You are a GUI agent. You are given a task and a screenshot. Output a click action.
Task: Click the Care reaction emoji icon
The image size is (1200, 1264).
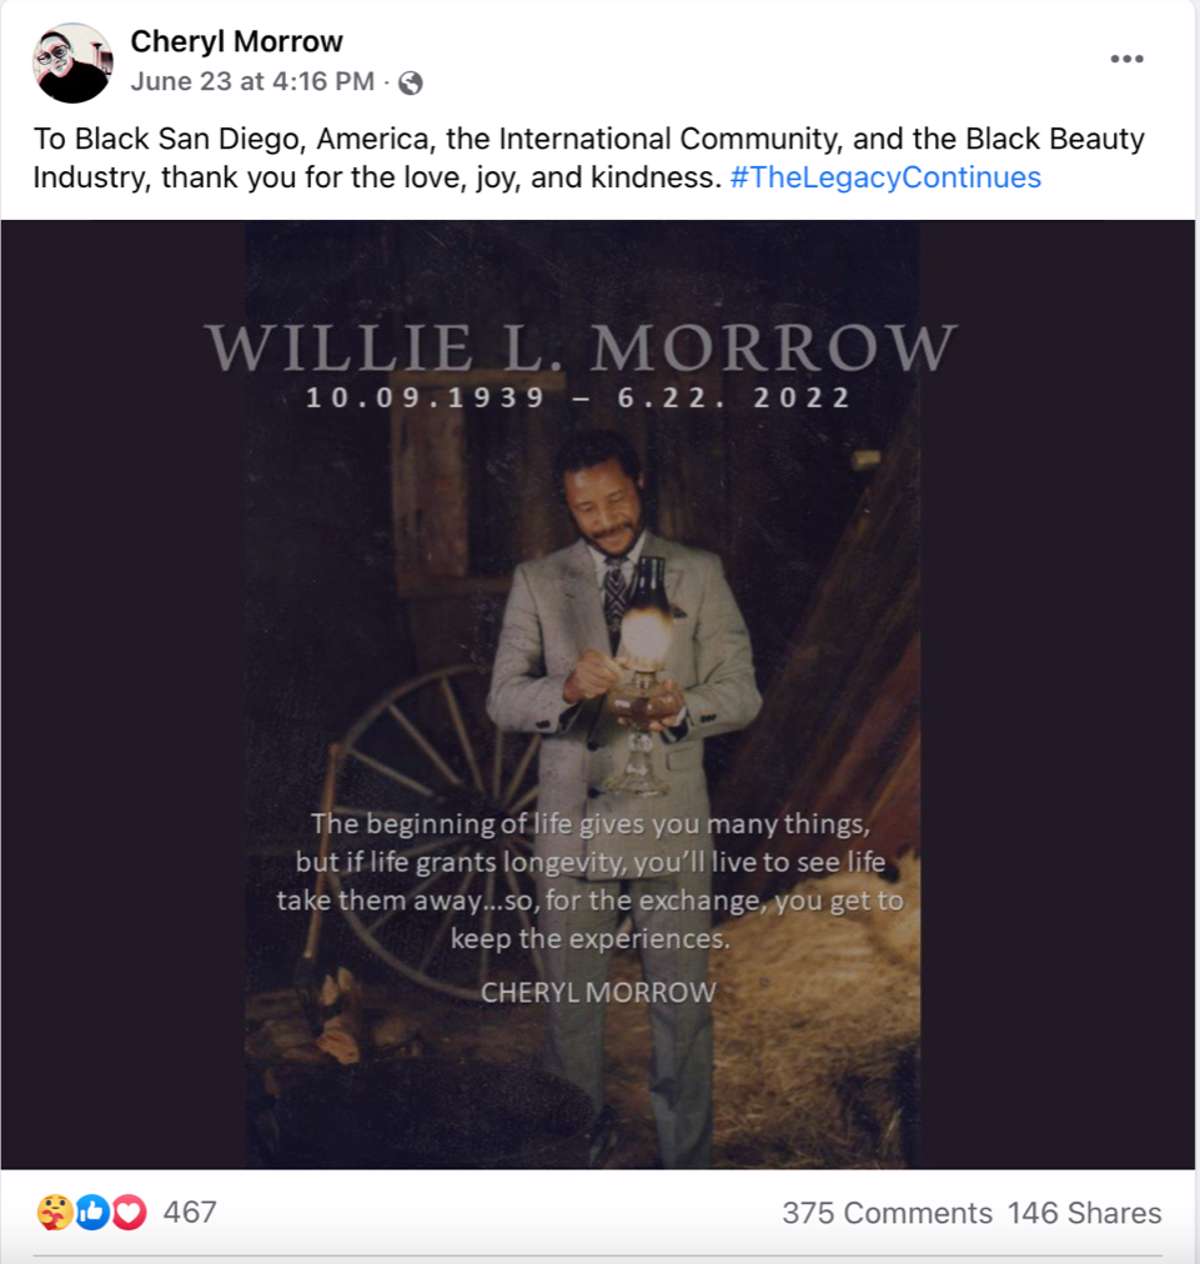click(54, 1212)
